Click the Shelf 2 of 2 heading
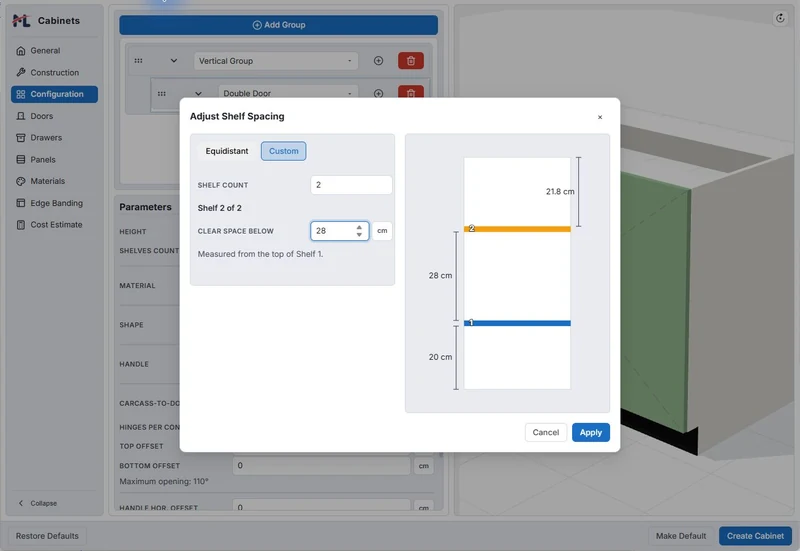800x551 pixels. coord(219,208)
